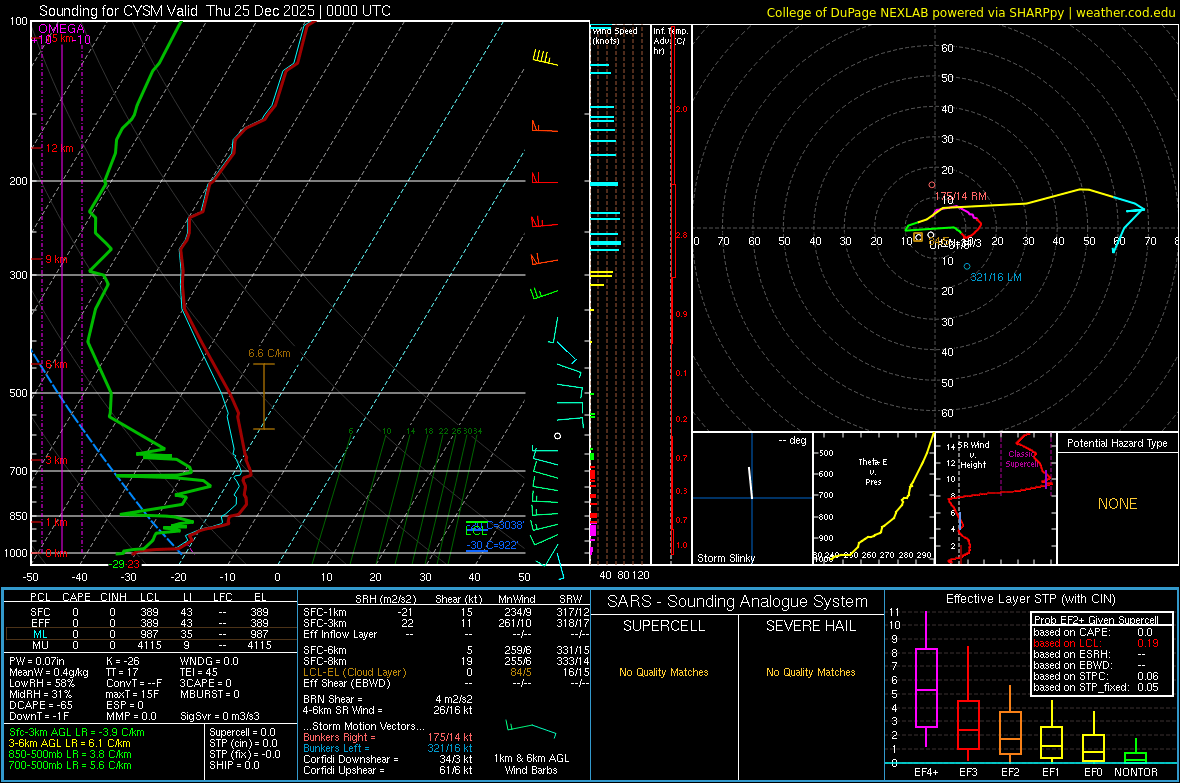Click the 'based on STPC' probability row

click(1096, 676)
